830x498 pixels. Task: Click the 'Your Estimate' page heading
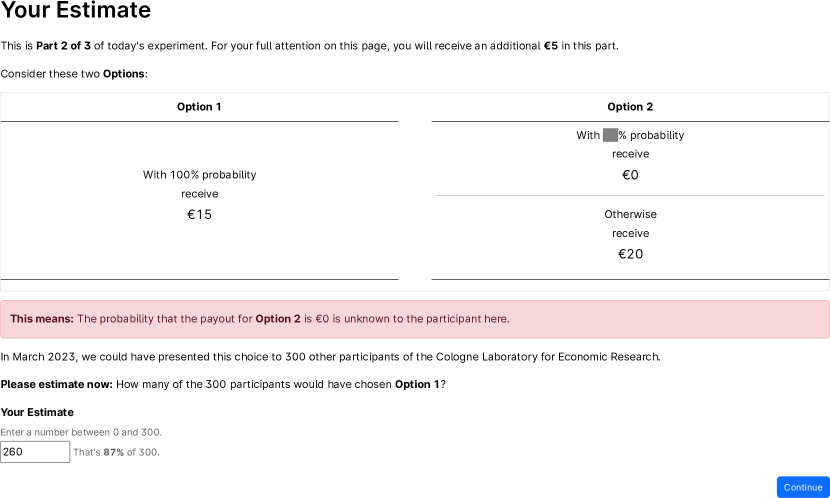pos(76,11)
